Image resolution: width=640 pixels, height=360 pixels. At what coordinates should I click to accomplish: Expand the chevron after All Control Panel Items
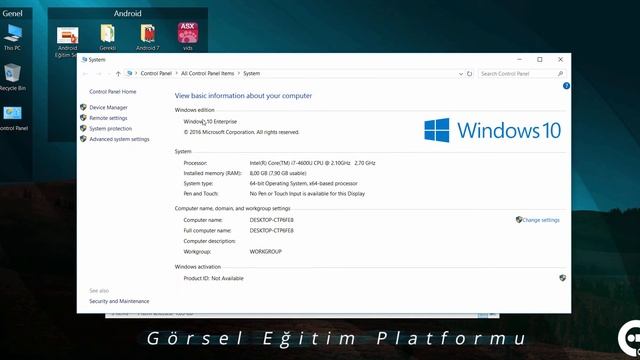pyautogui.click(x=239, y=73)
